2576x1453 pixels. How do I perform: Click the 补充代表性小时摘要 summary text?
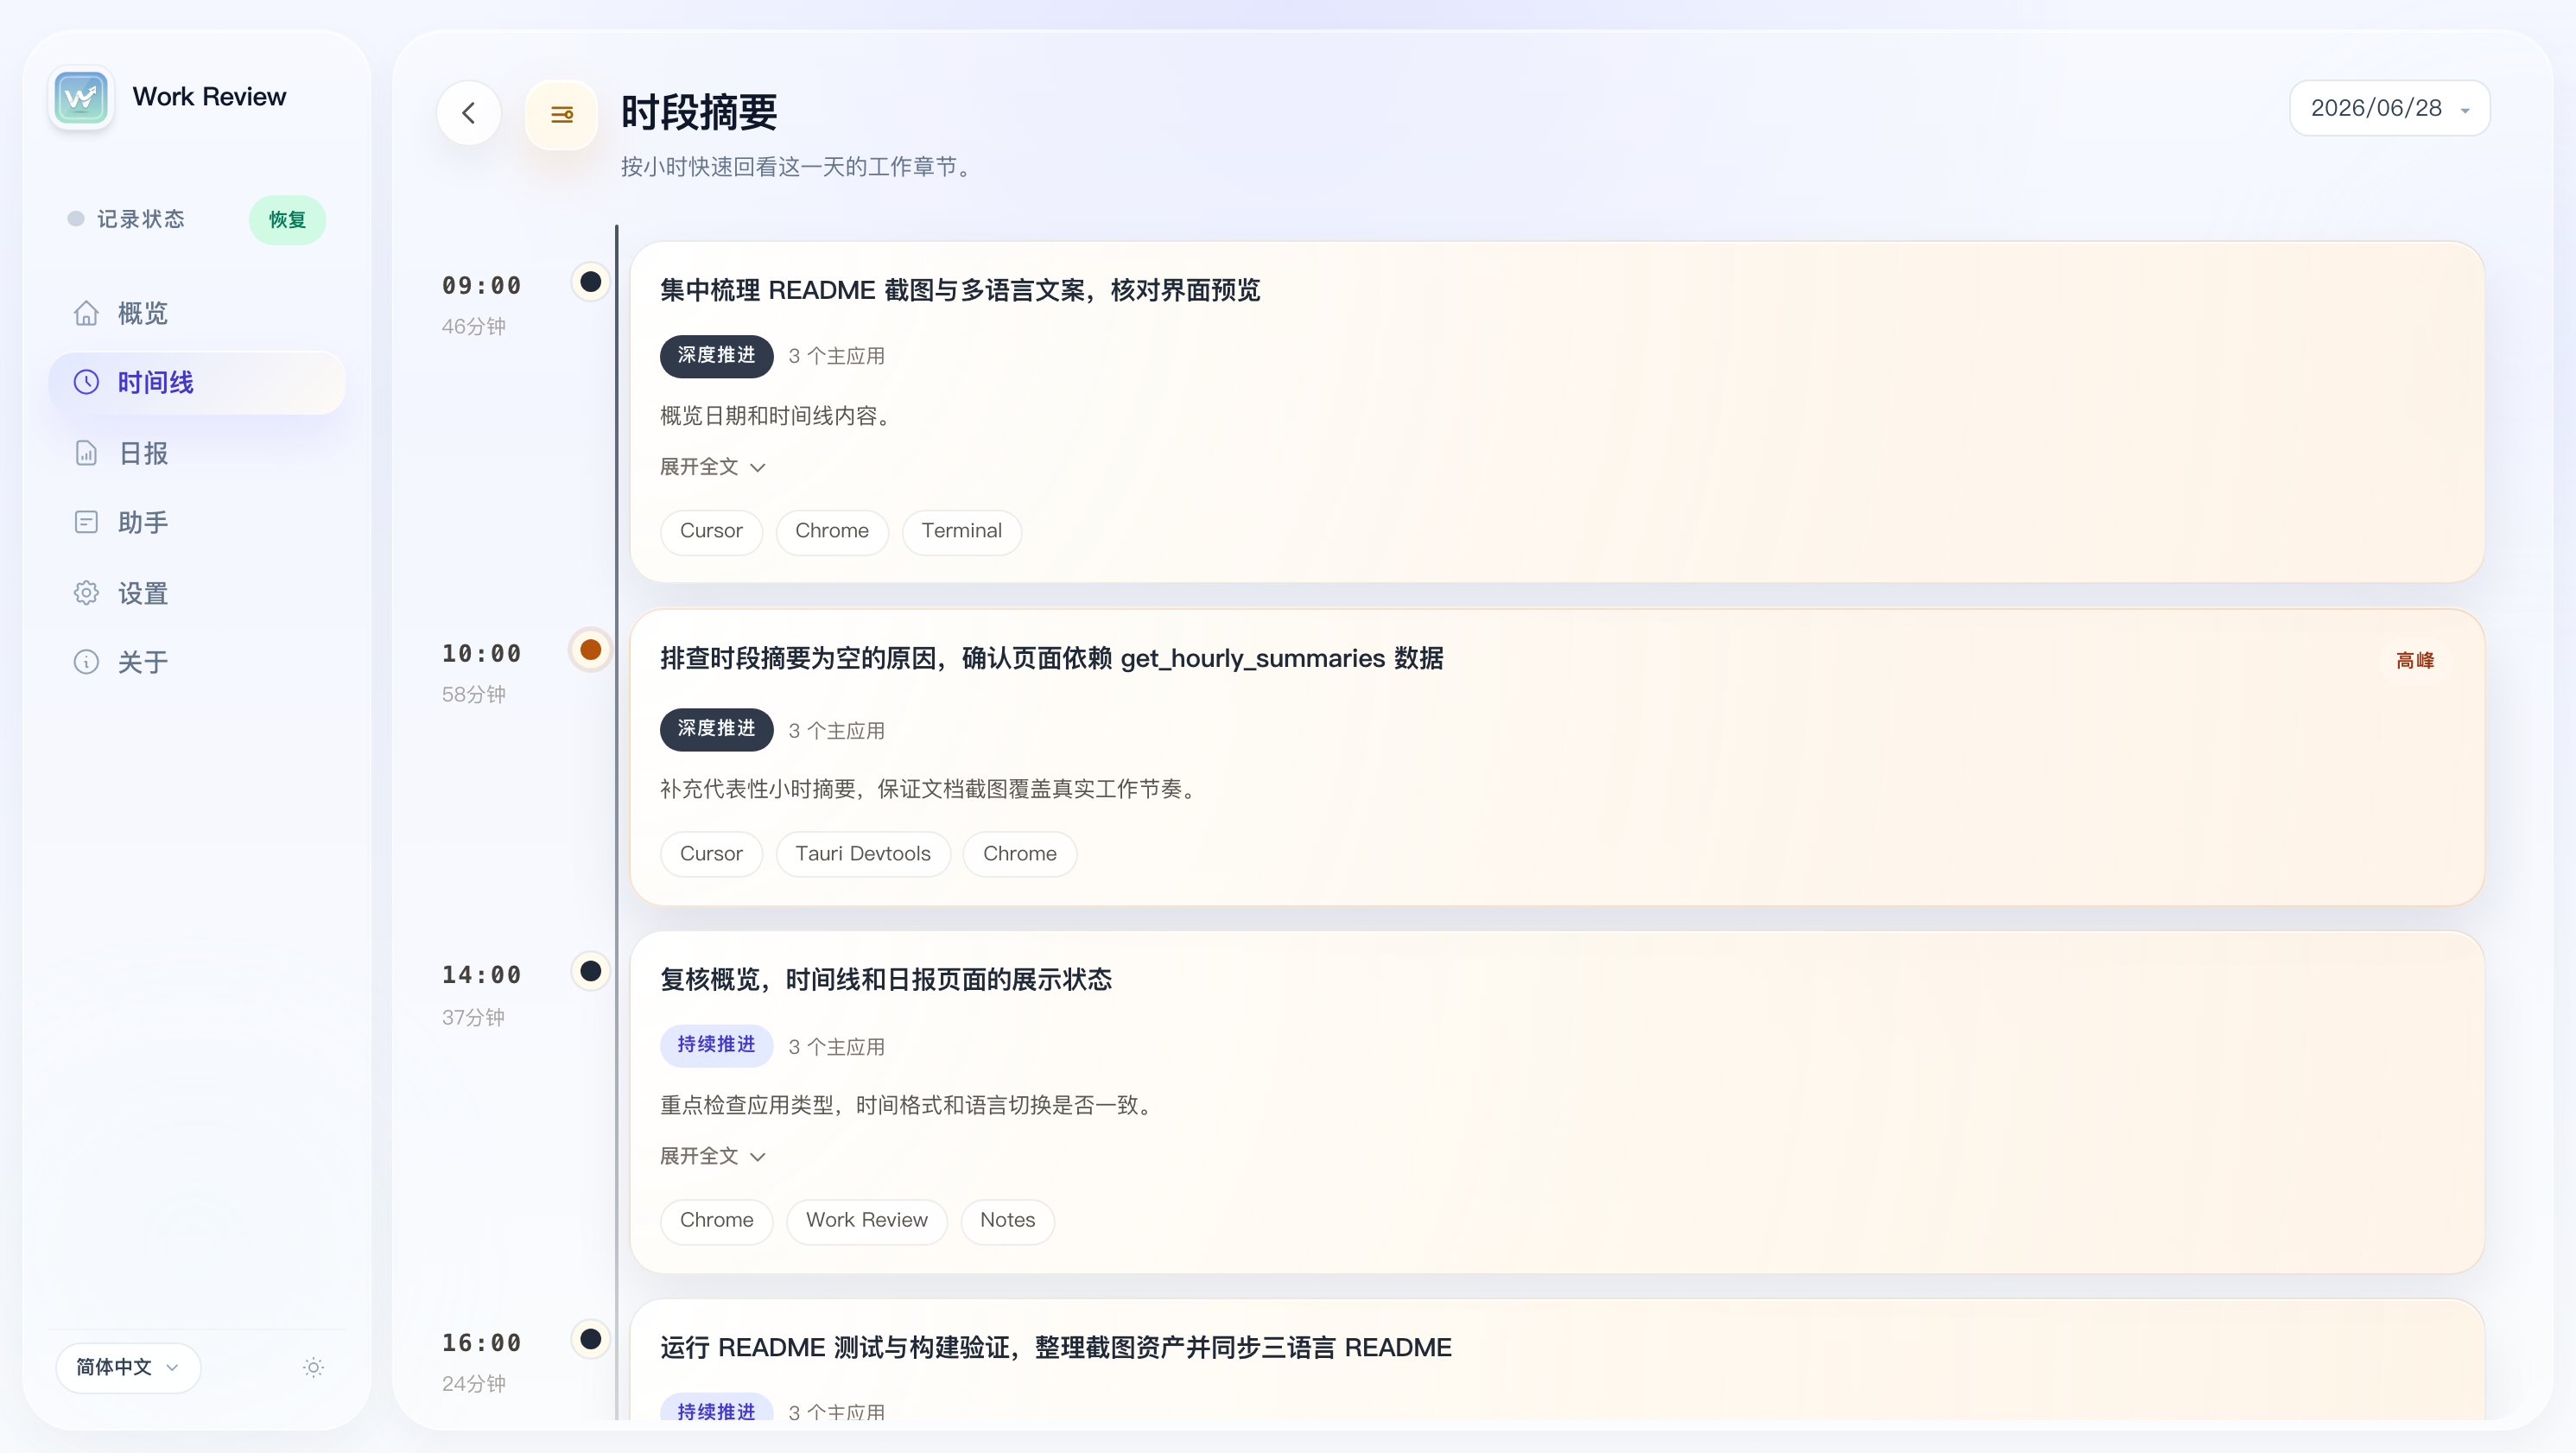(929, 789)
